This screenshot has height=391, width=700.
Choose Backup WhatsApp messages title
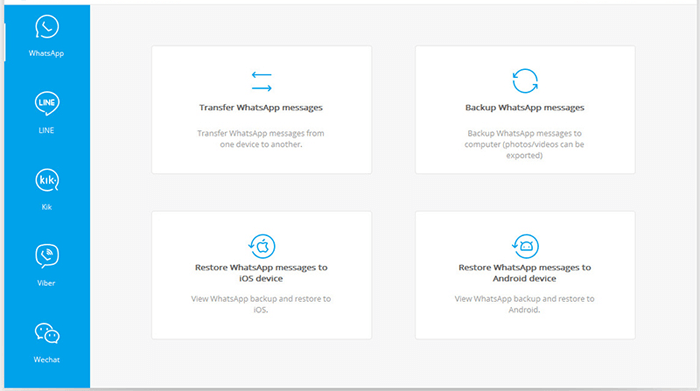tap(525, 108)
